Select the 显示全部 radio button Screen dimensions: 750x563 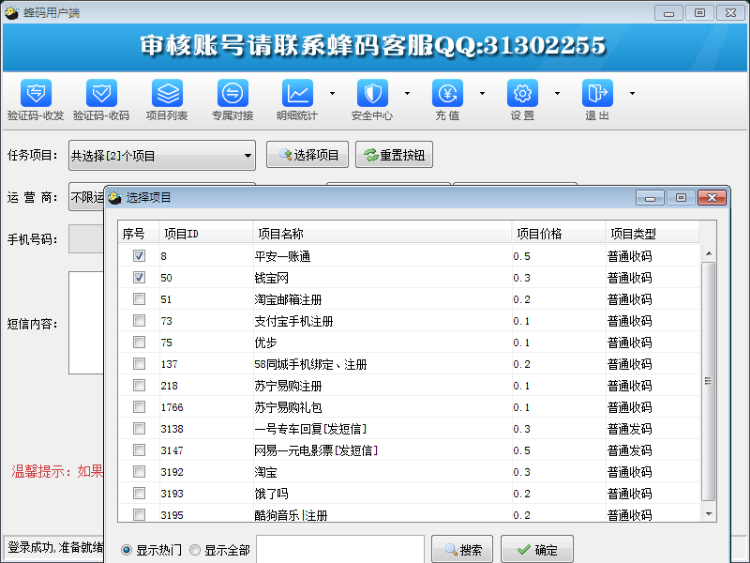click(x=195, y=550)
